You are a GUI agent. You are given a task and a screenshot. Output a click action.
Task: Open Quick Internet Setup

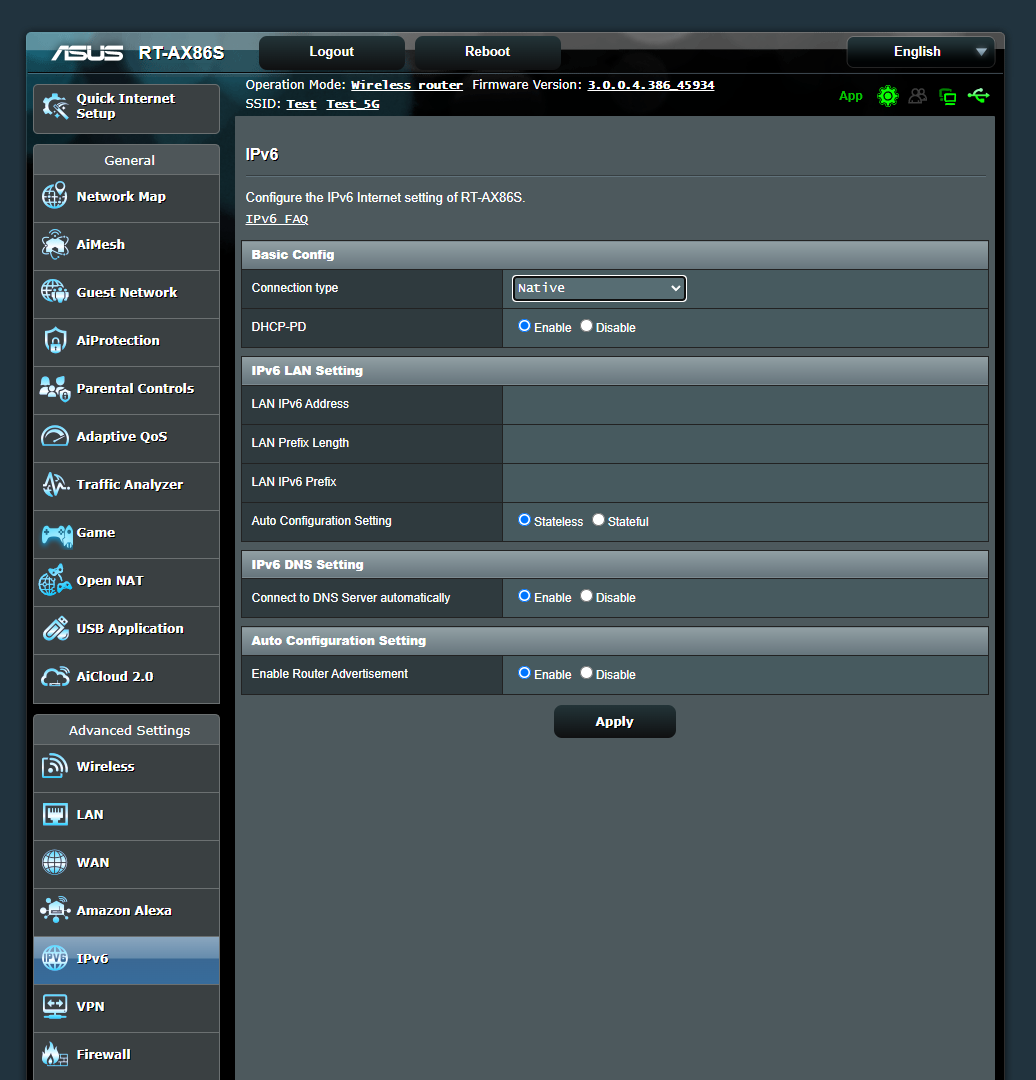126,106
